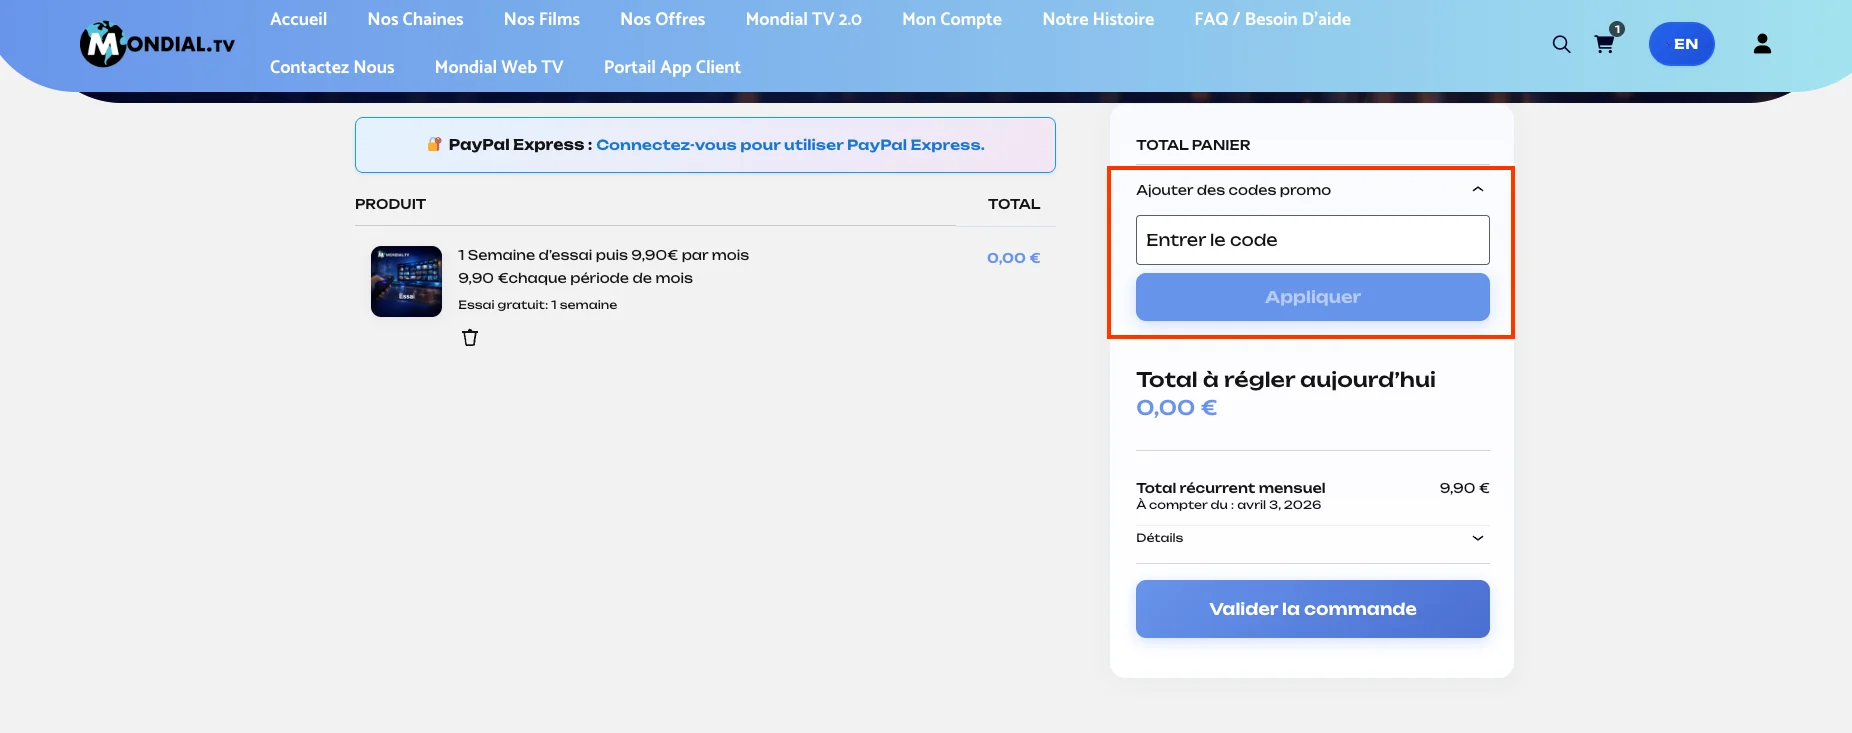1852x733 pixels.
Task: Click the Total à régler aujourd'hui heading
Action: click(1285, 380)
